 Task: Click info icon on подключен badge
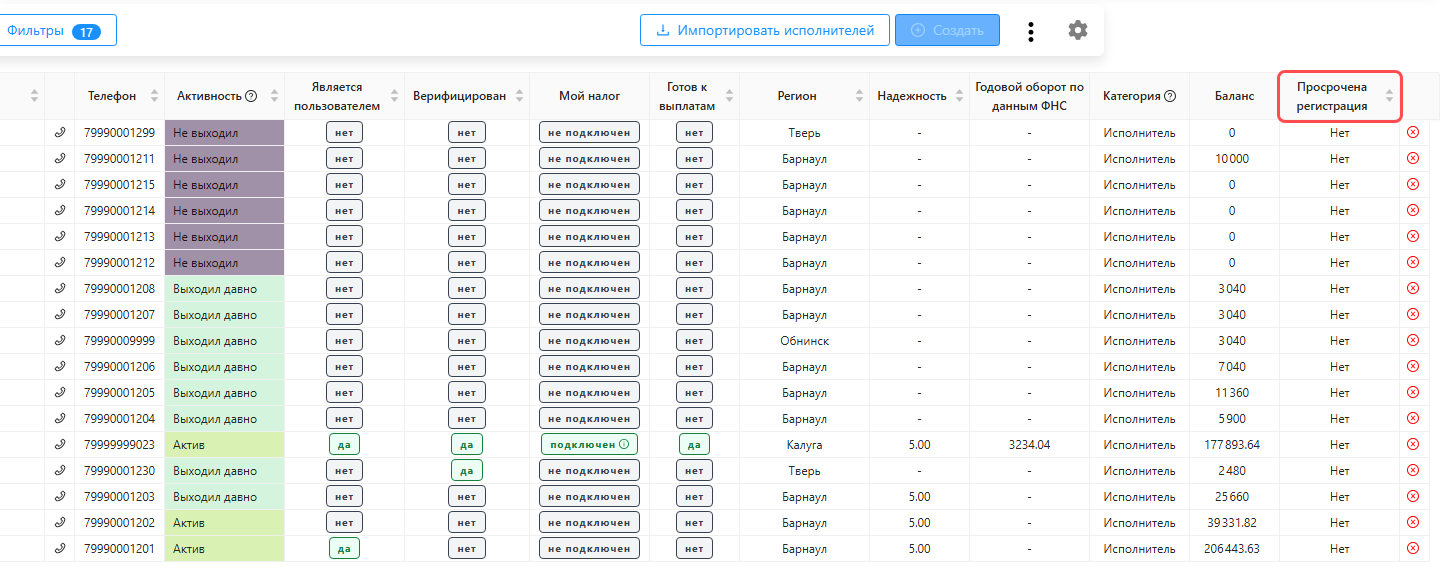[x=624, y=444]
